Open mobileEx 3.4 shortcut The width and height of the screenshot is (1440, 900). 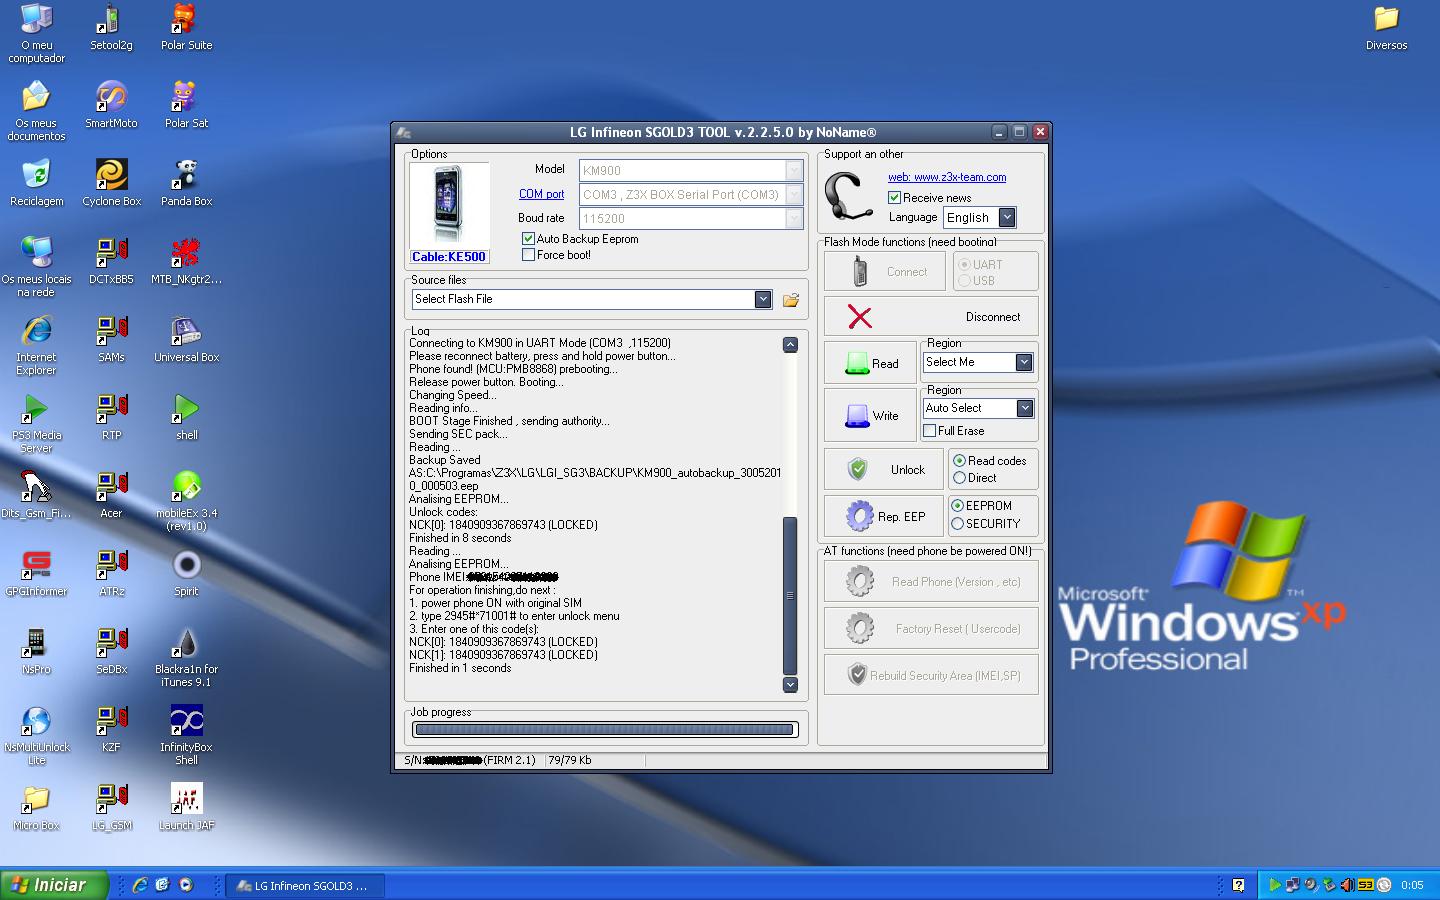click(186, 500)
